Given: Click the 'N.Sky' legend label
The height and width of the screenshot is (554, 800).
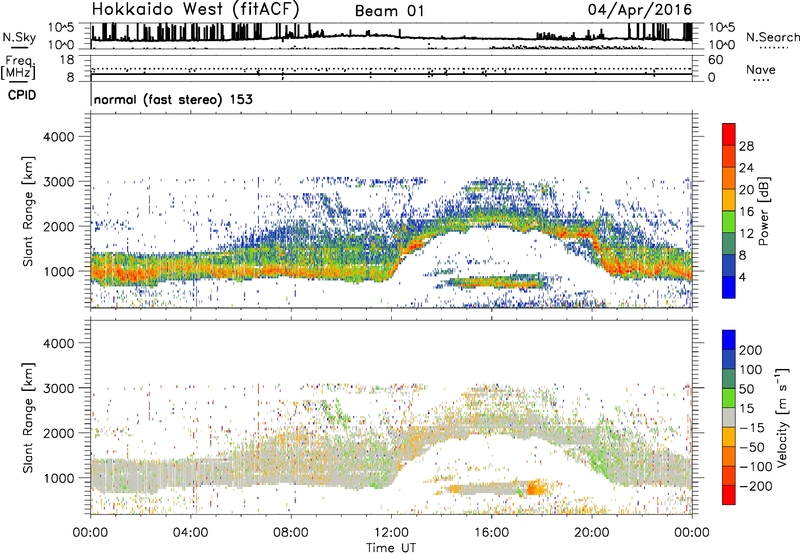Looking at the screenshot, I should [19, 37].
